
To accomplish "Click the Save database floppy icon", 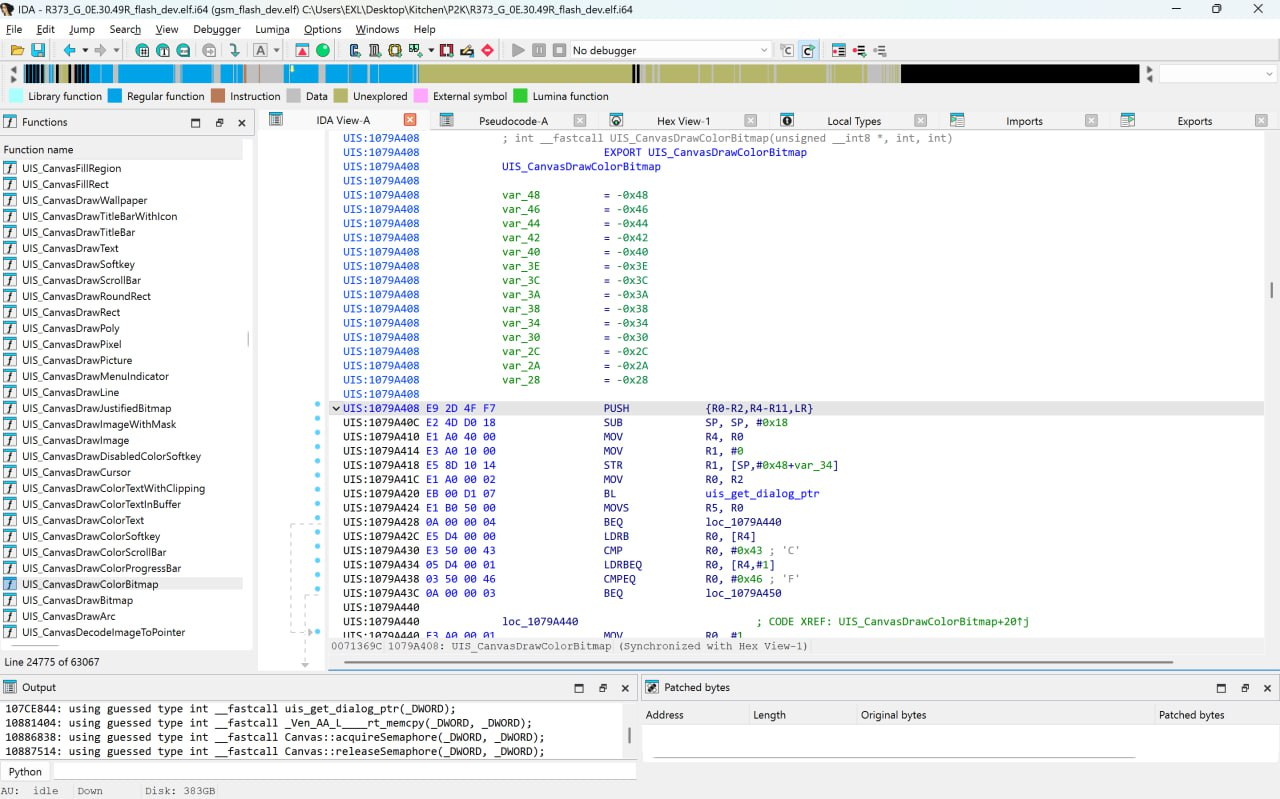I will (38, 50).
